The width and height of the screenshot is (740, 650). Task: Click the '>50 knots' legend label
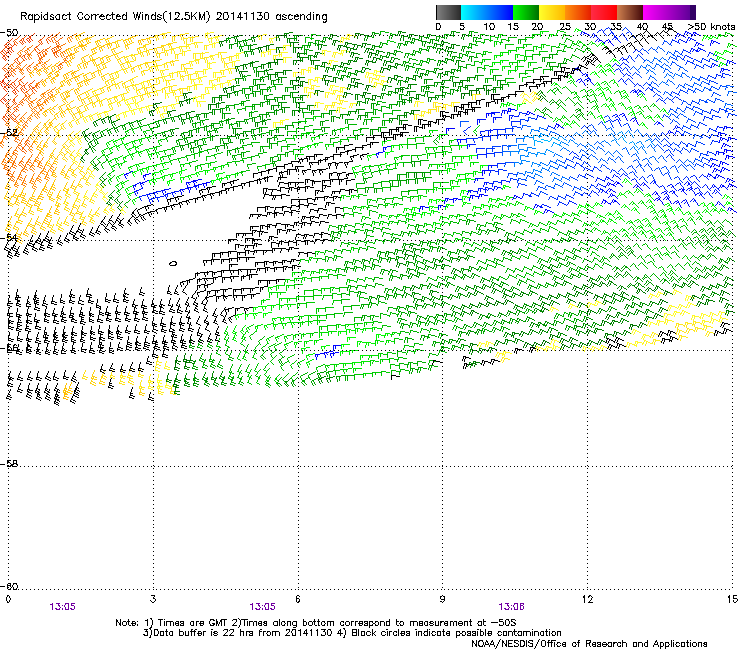[x=711, y=27]
